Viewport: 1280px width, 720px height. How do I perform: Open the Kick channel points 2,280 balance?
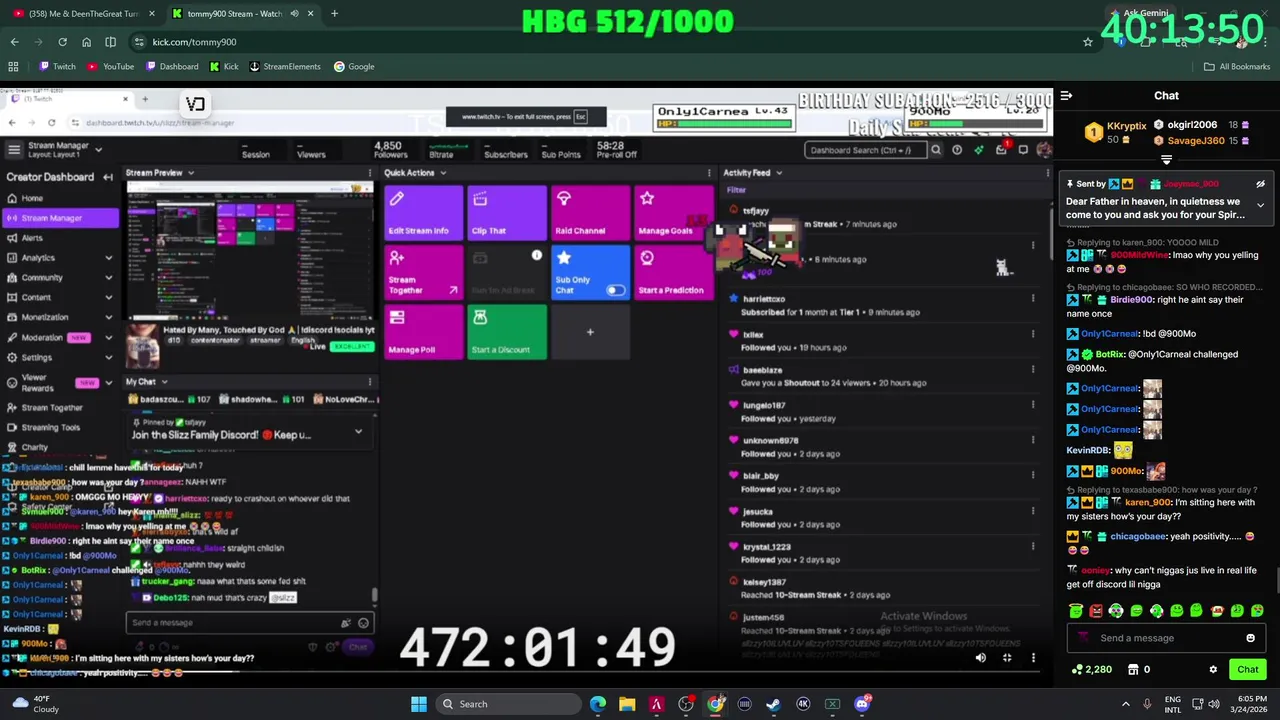(1092, 669)
